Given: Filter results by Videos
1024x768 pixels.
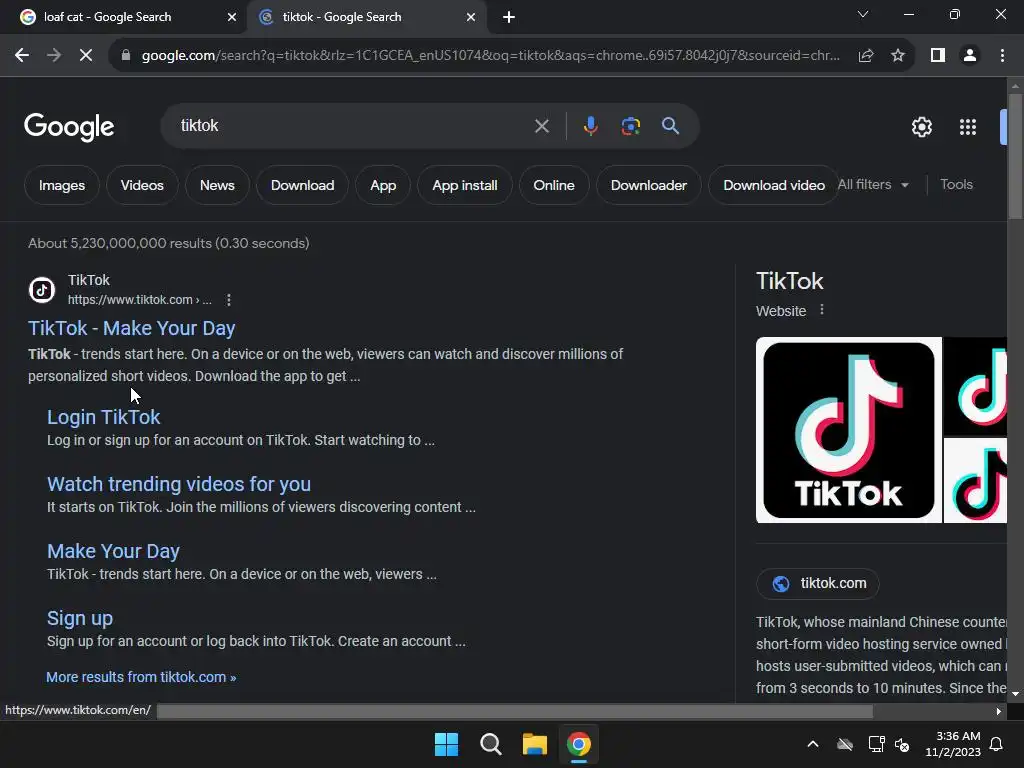Looking at the screenshot, I should pyautogui.click(x=142, y=185).
